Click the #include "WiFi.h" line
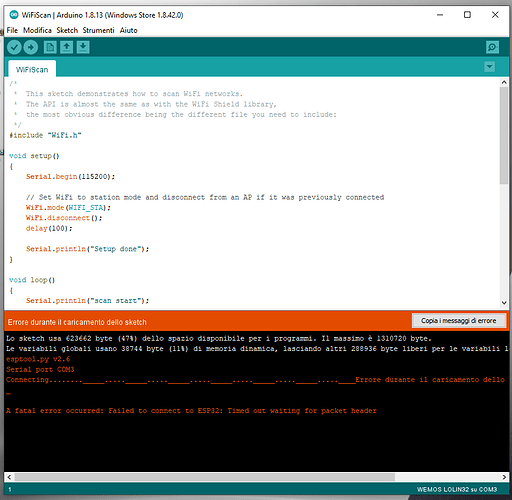Image resolution: width=512 pixels, height=500 pixels. click(x=45, y=135)
